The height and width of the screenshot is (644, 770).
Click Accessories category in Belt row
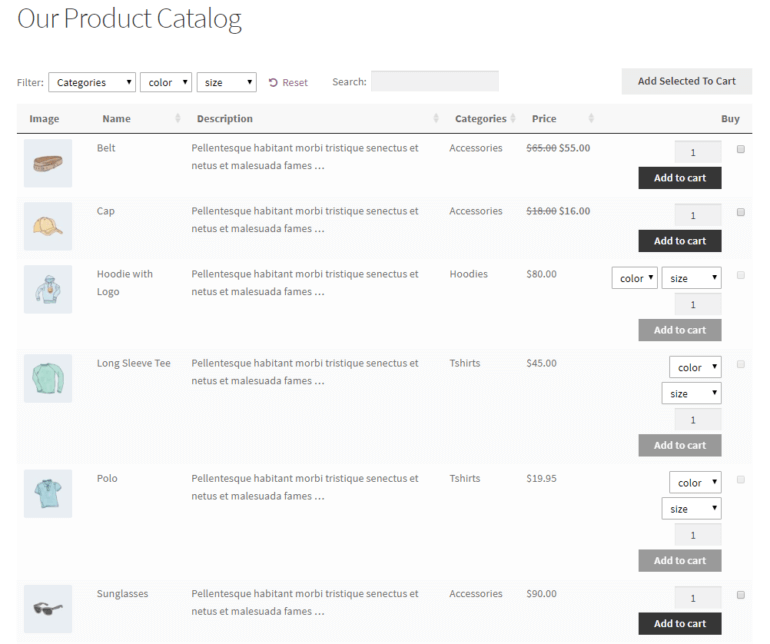point(476,148)
